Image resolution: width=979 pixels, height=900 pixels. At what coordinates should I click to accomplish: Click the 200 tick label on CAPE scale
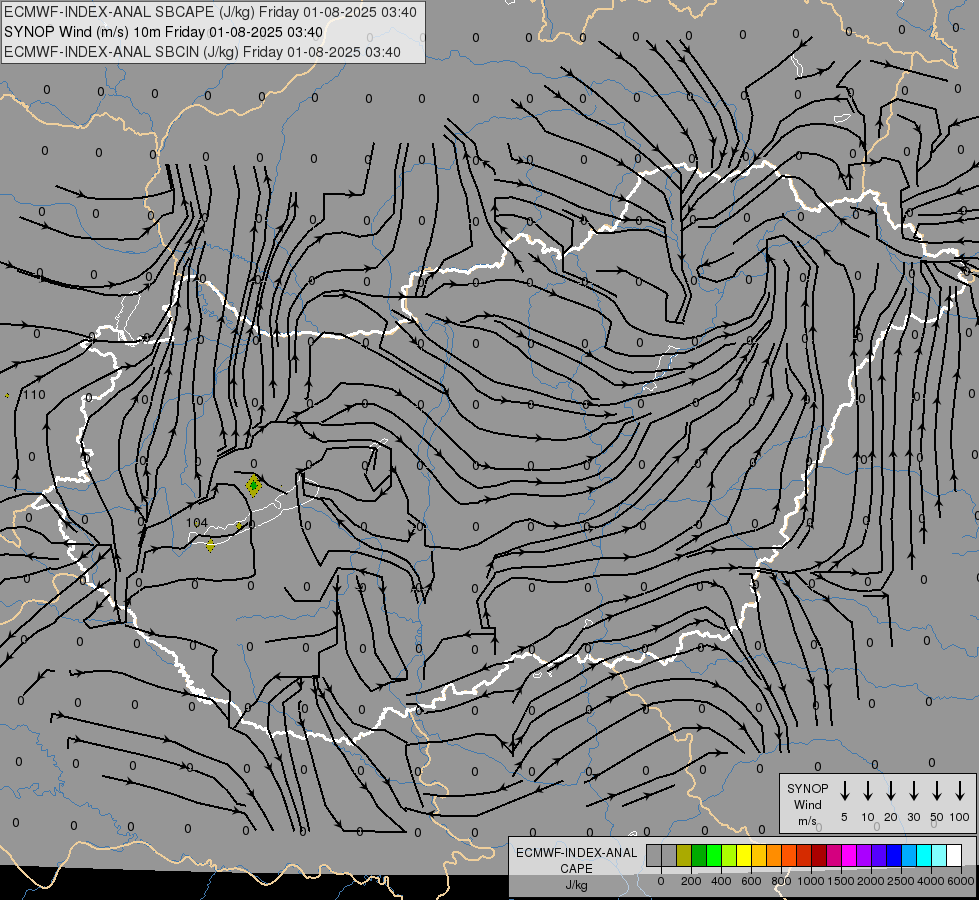(x=691, y=881)
